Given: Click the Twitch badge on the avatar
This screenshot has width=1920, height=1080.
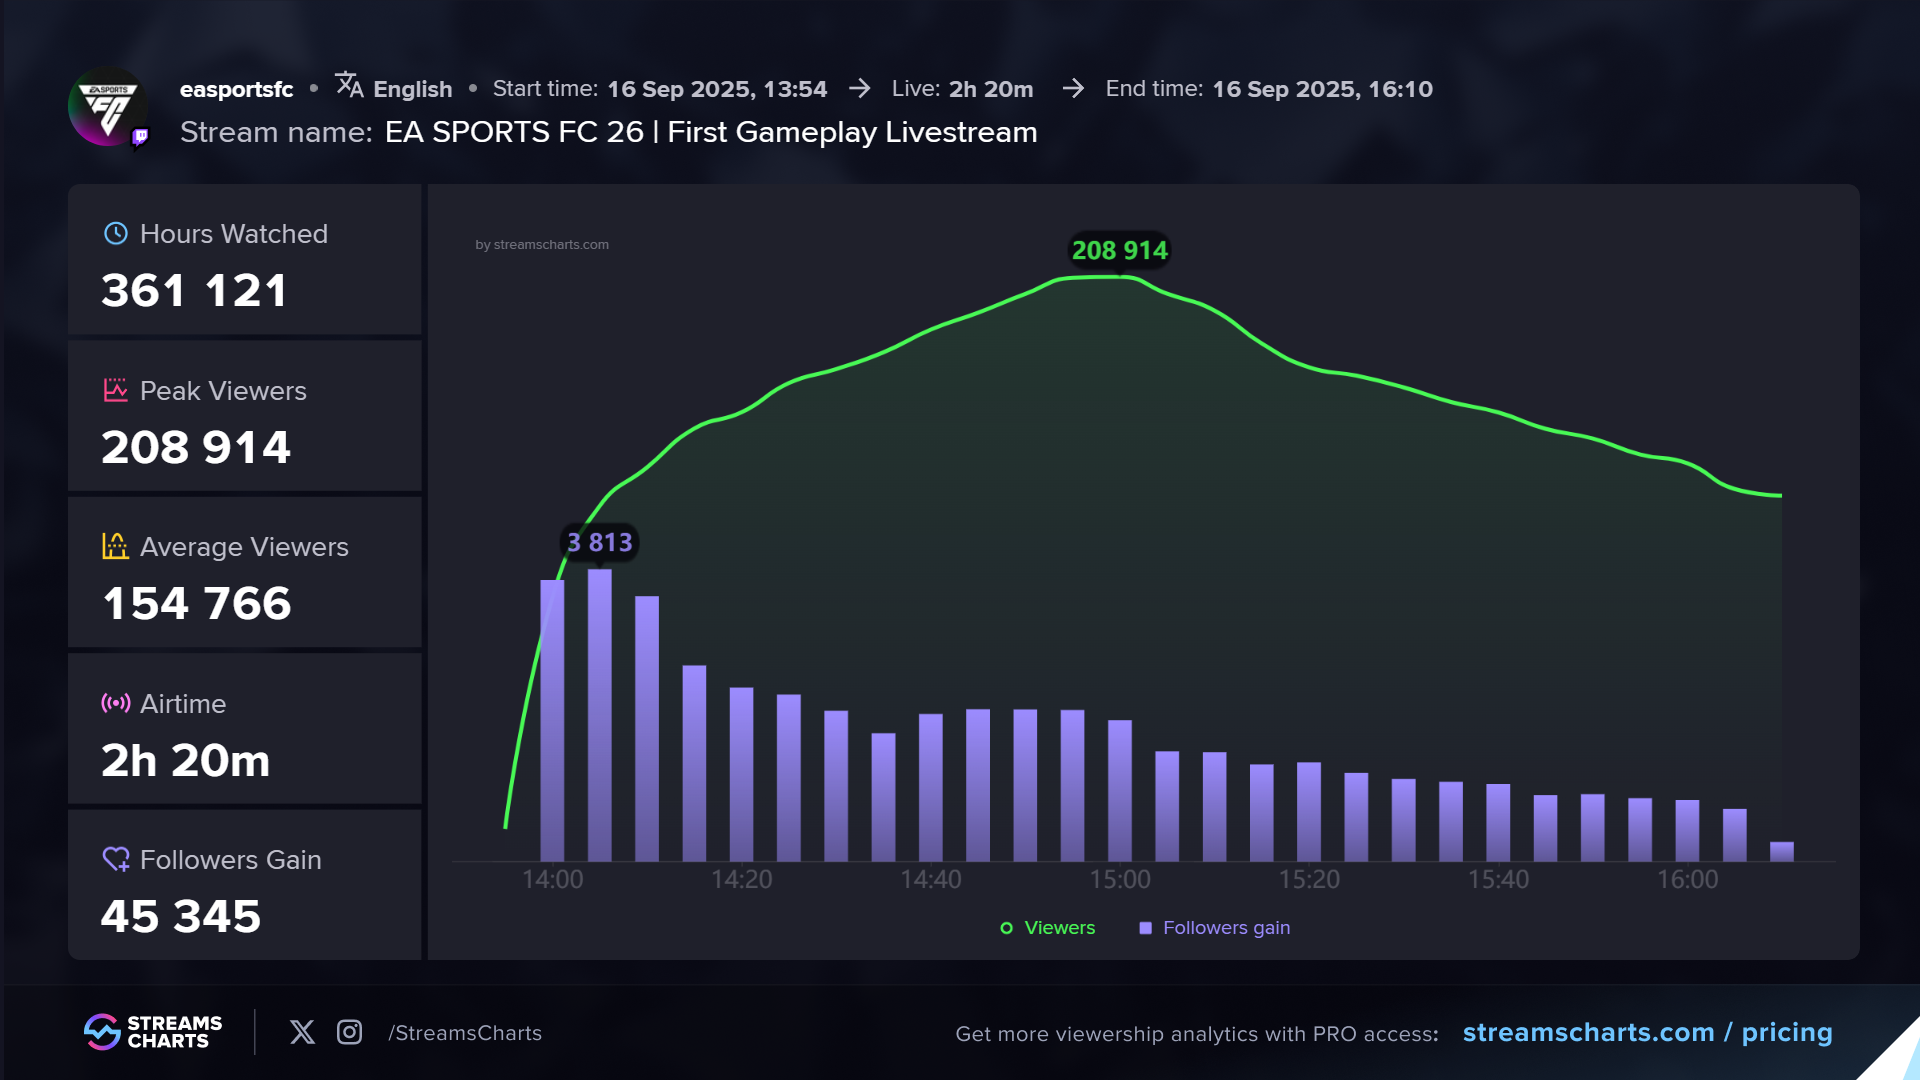Looking at the screenshot, I should click(140, 136).
